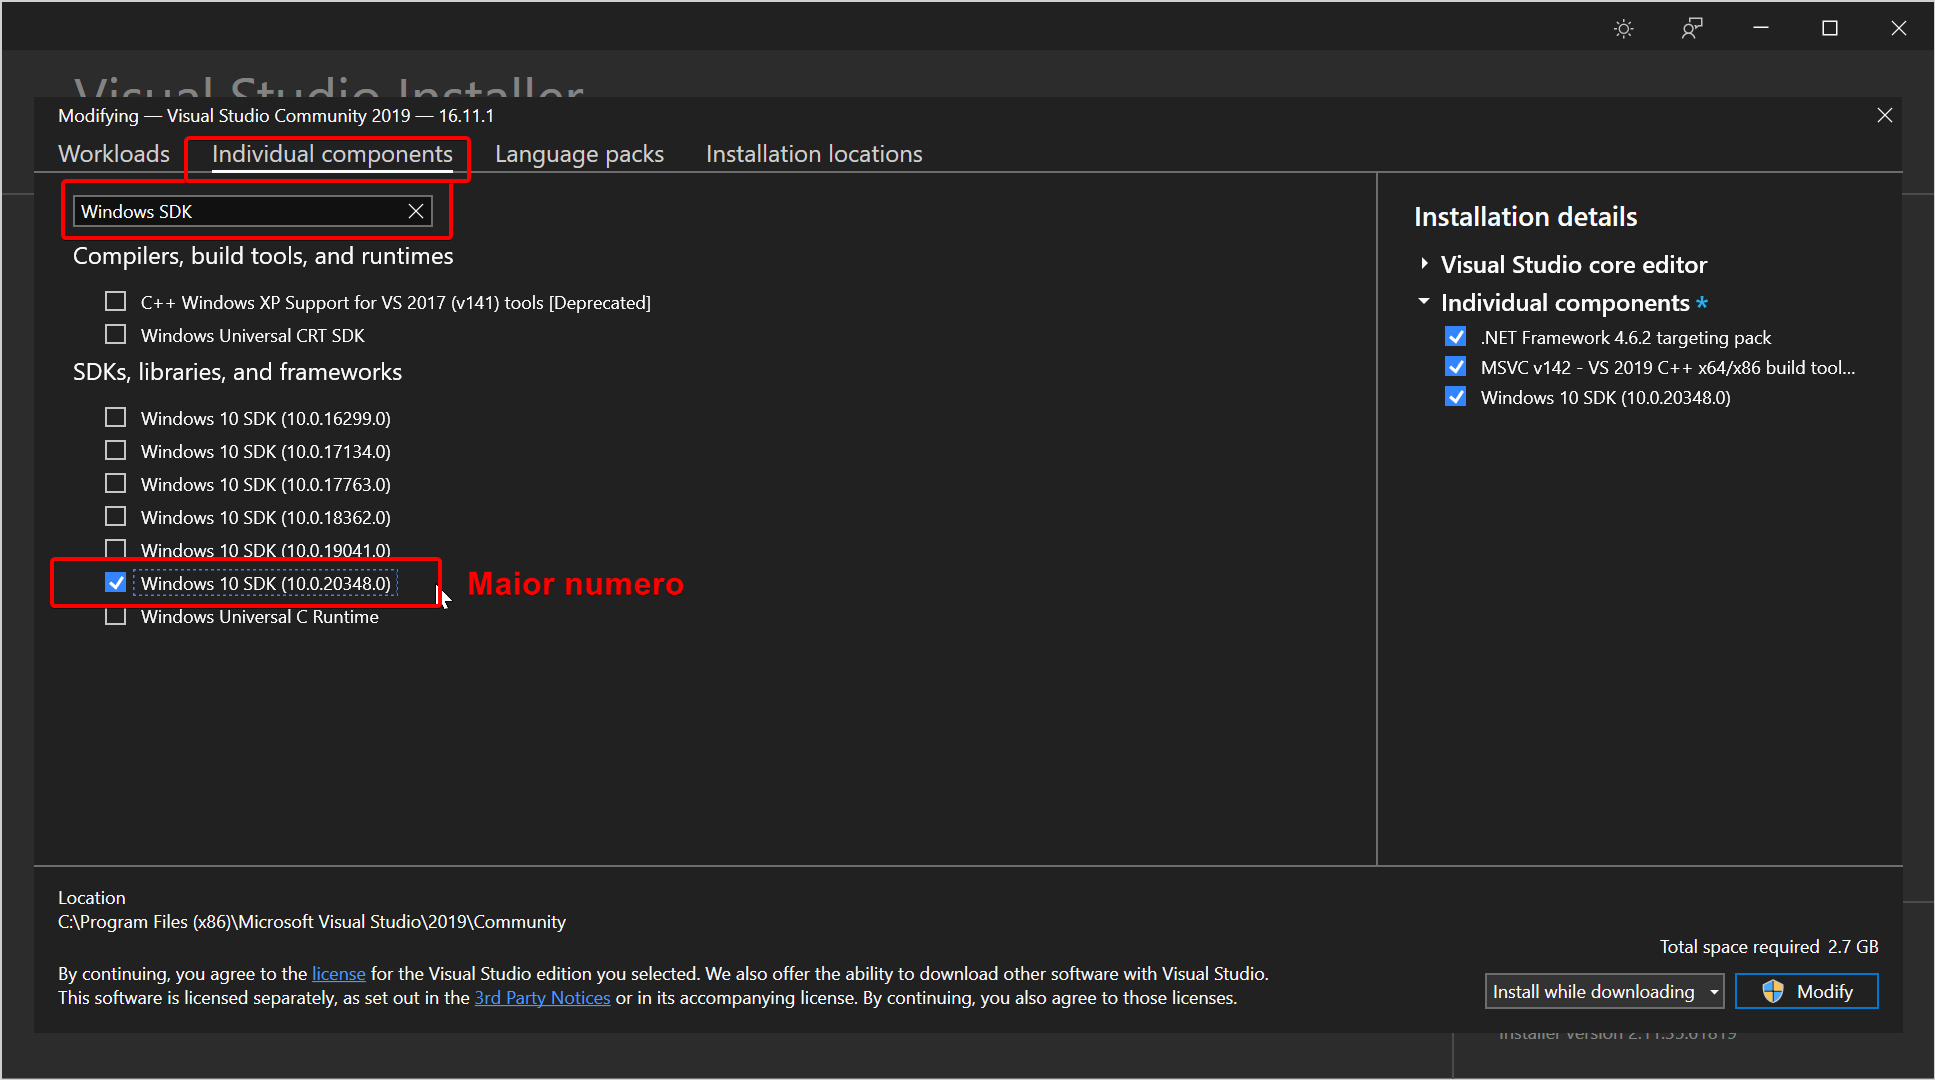Viewport: 1935px width, 1080px height.
Task: Check Windows Universal CRT SDK
Action: point(116,334)
